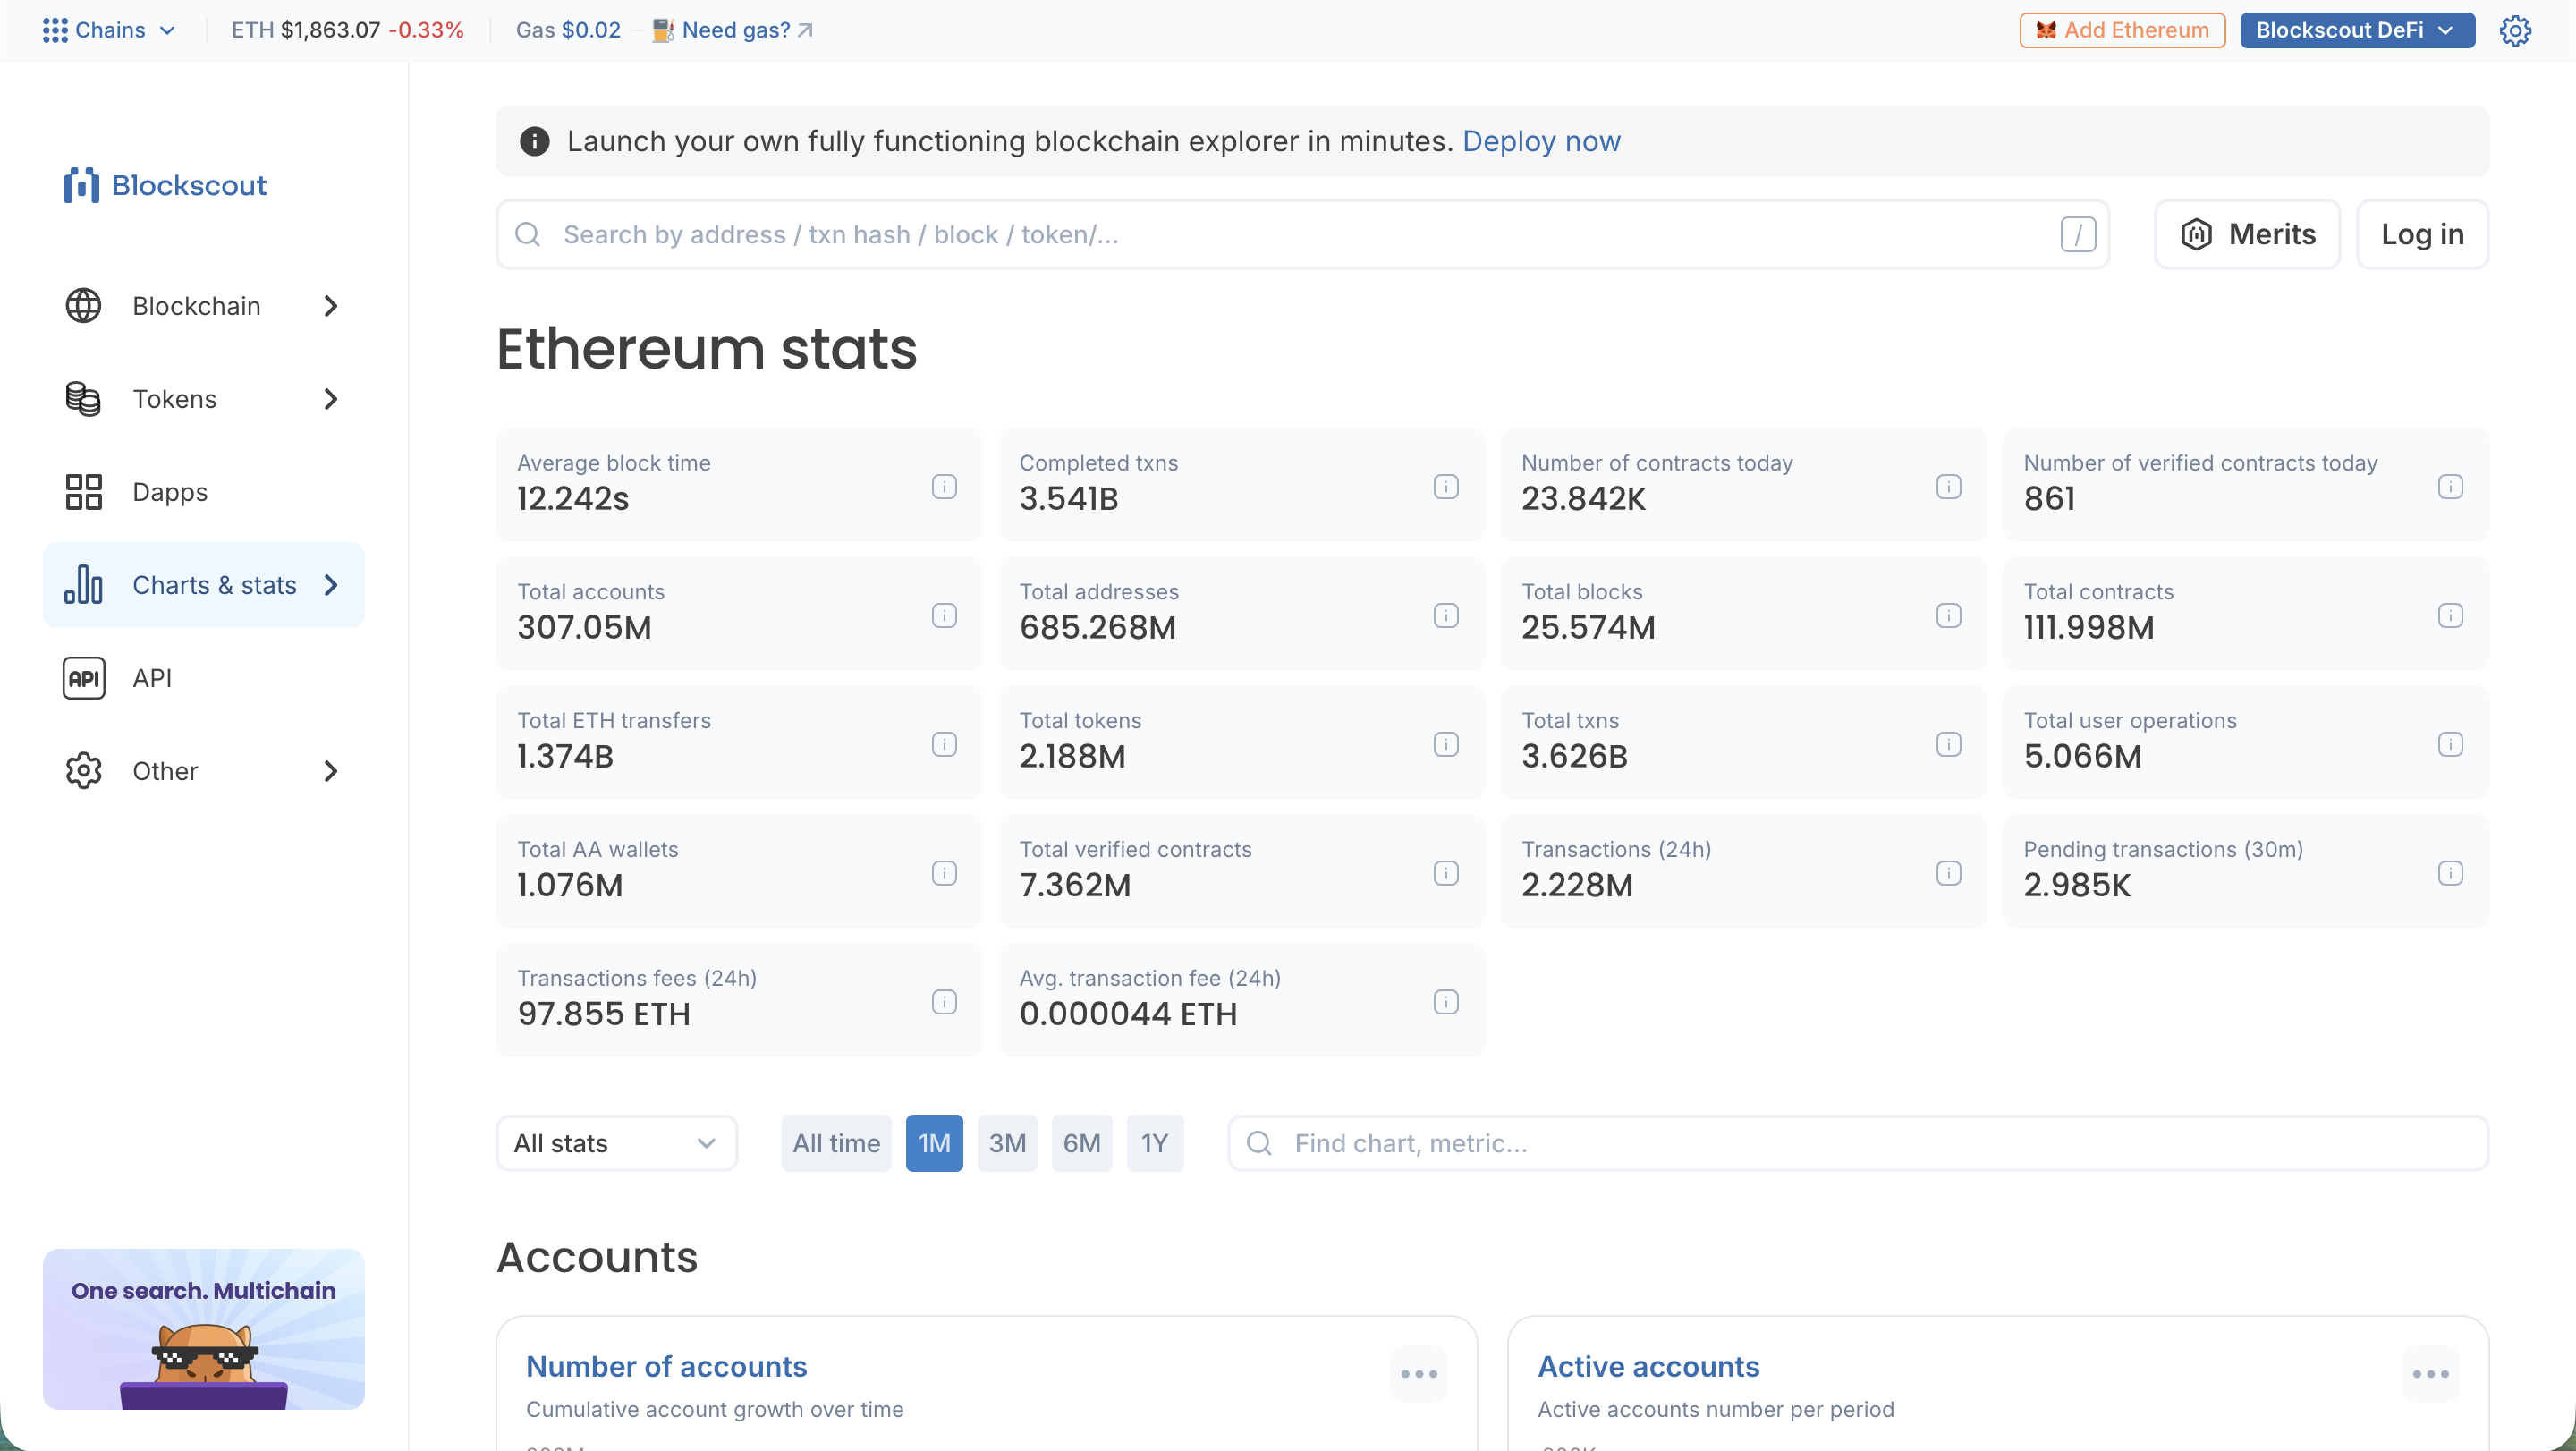This screenshot has height=1451, width=2576.
Task: Click the info icon in announcement banner
Action: [534, 141]
